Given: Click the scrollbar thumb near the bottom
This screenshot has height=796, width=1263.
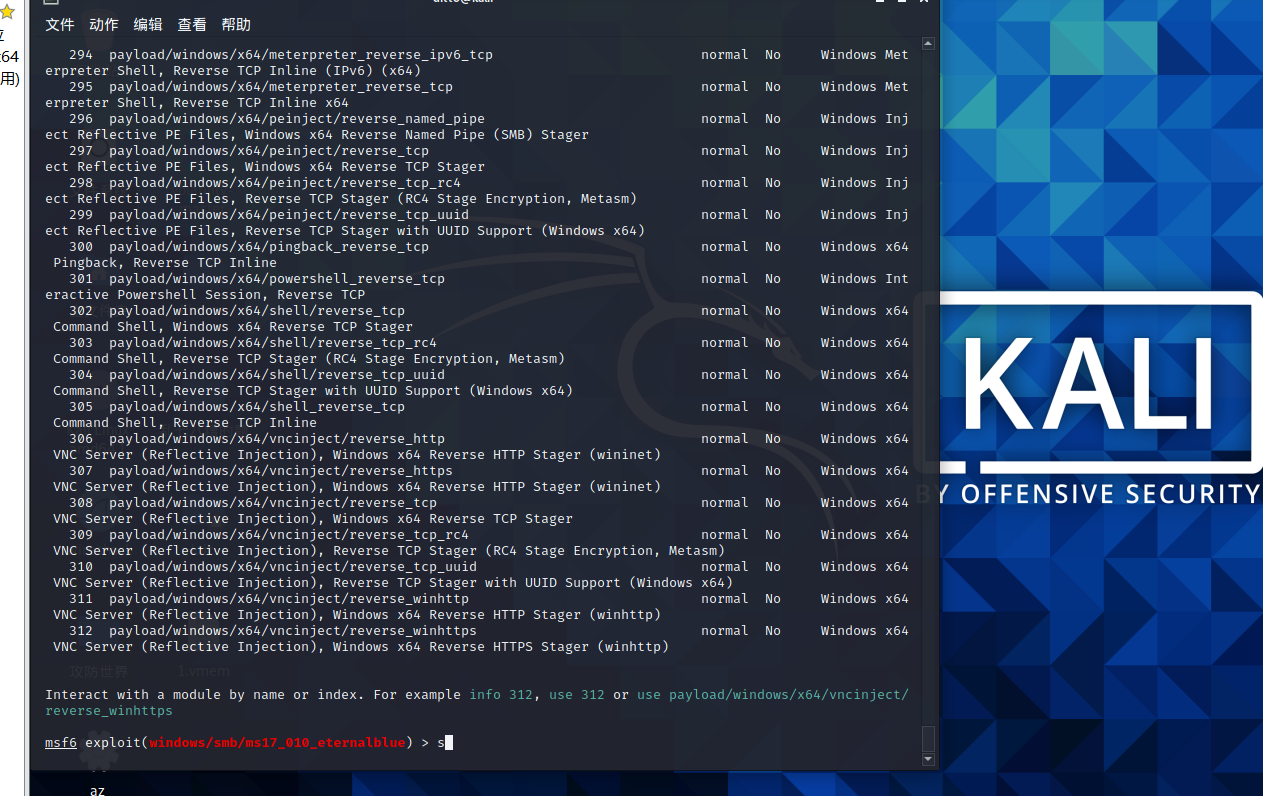Looking at the screenshot, I should [928, 739].
